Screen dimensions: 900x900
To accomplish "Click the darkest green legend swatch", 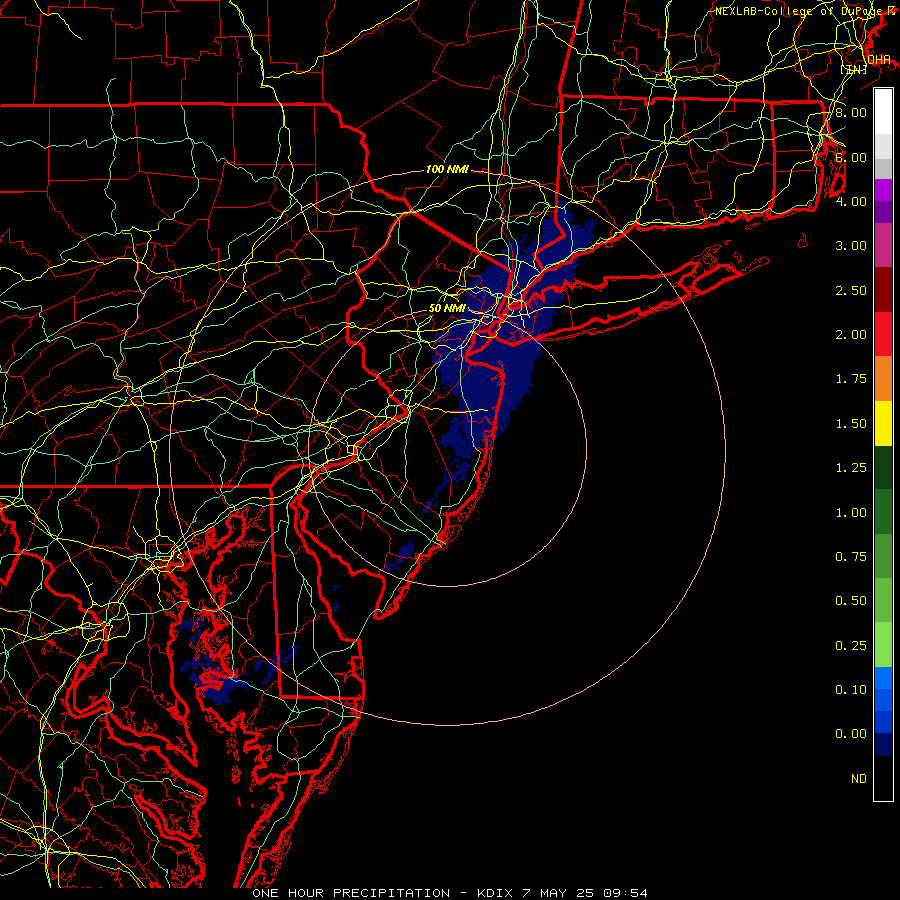I will [x=883, y=468].
